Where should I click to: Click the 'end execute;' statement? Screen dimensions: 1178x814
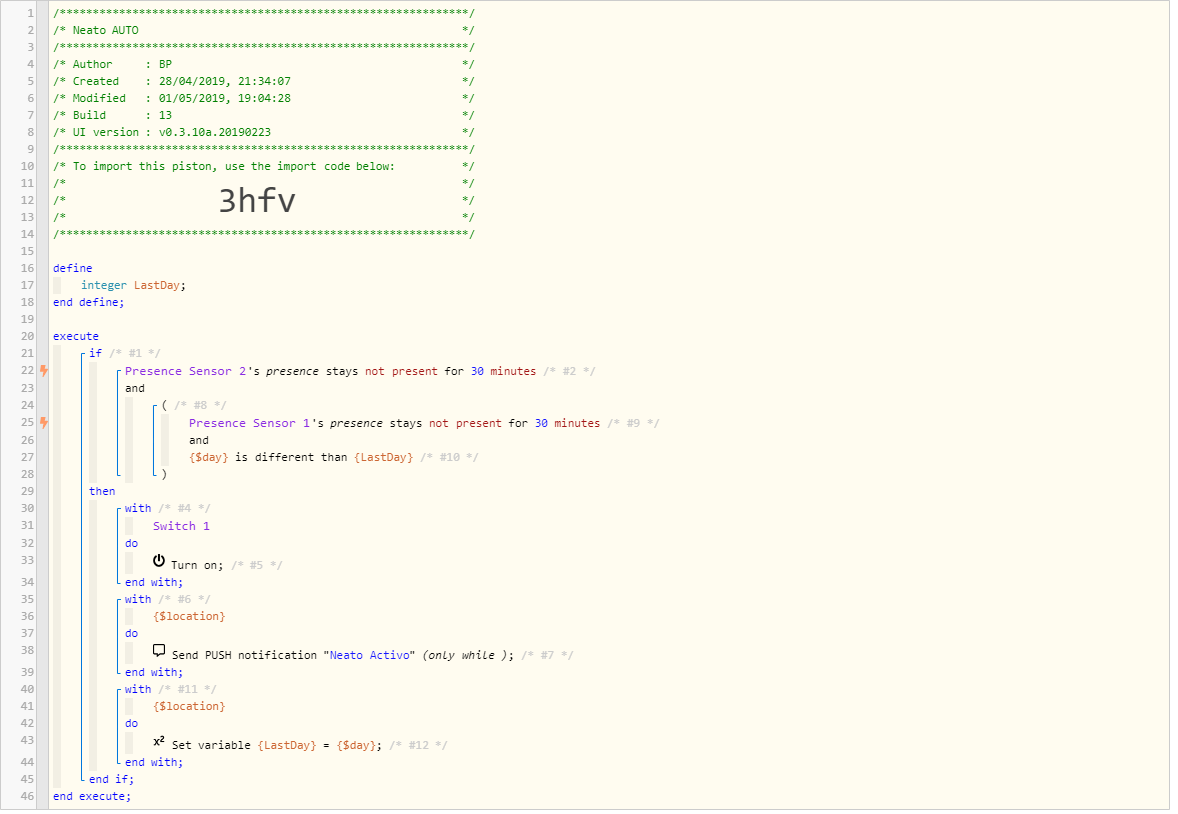coord(92,797)
